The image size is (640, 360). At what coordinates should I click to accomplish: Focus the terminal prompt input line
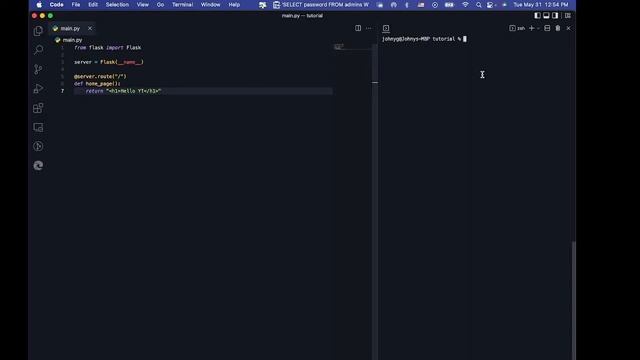(x=424, y=39)
